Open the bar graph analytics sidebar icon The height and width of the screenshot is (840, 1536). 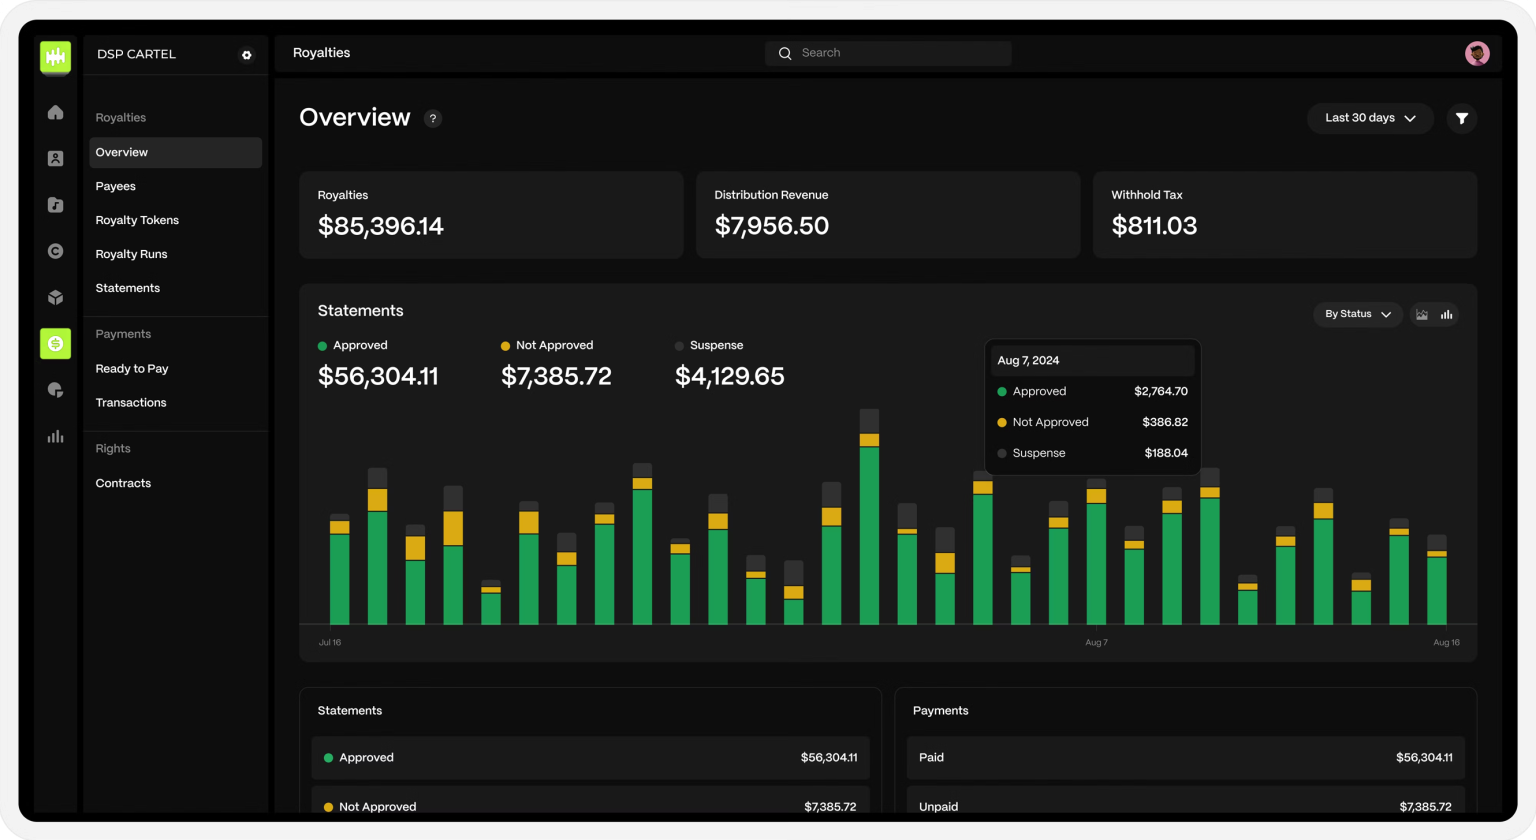[x=55, y=436]
